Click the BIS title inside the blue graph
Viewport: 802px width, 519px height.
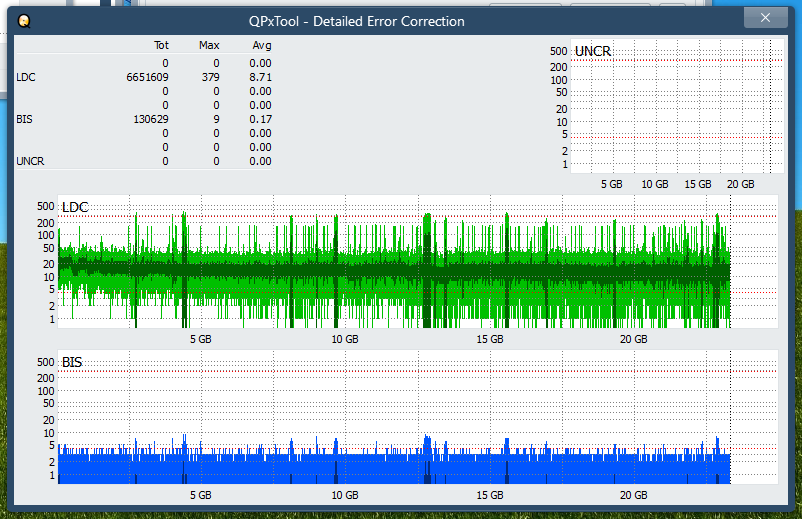click(x=72, y=362)
